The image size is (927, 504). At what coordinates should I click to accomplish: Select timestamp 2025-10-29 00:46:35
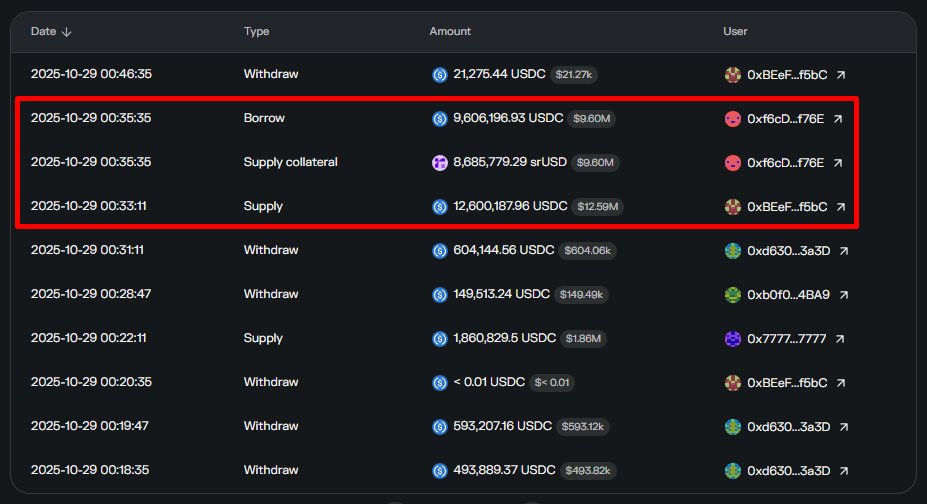[x=91, y=74]
